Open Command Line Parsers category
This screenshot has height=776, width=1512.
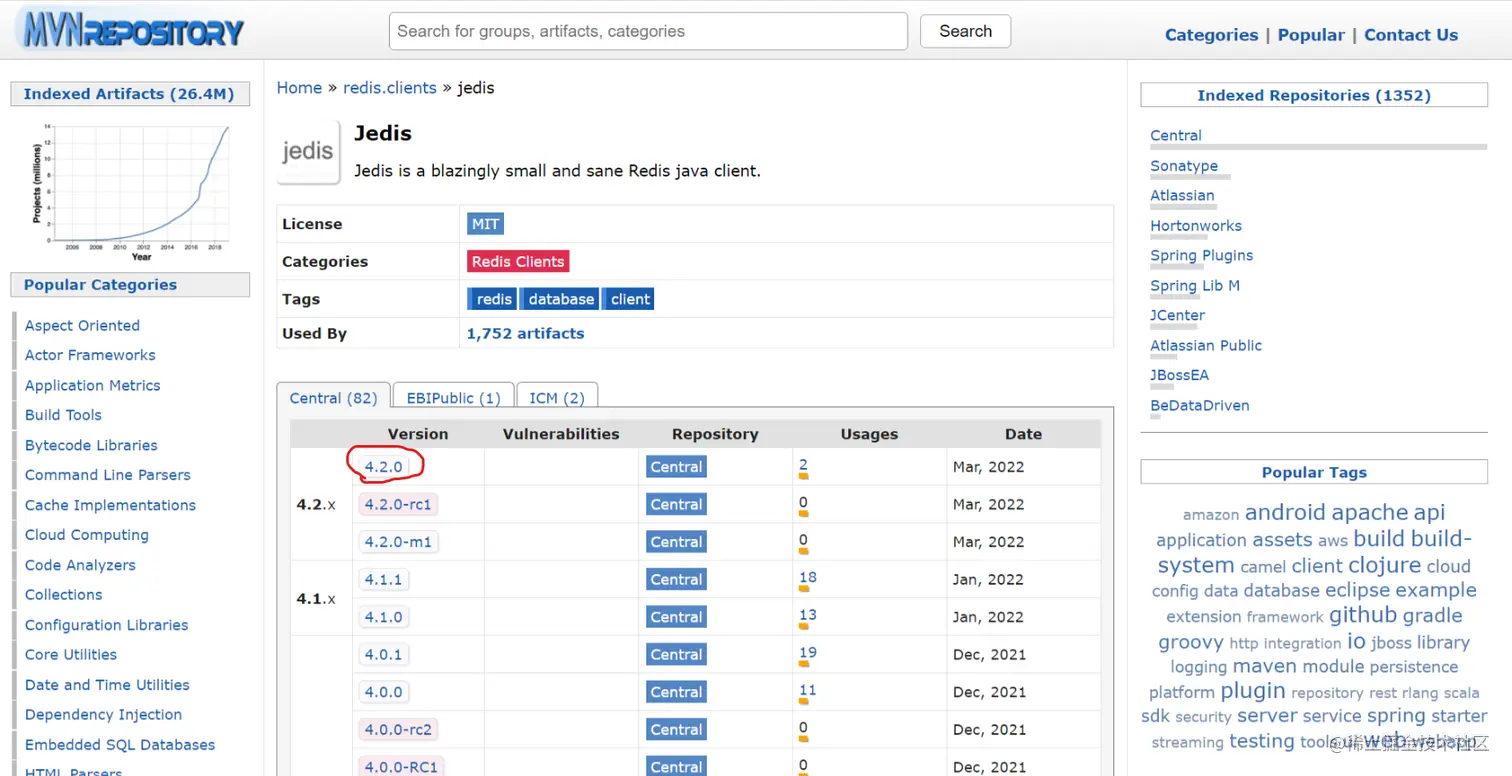[x=107, y=475]
